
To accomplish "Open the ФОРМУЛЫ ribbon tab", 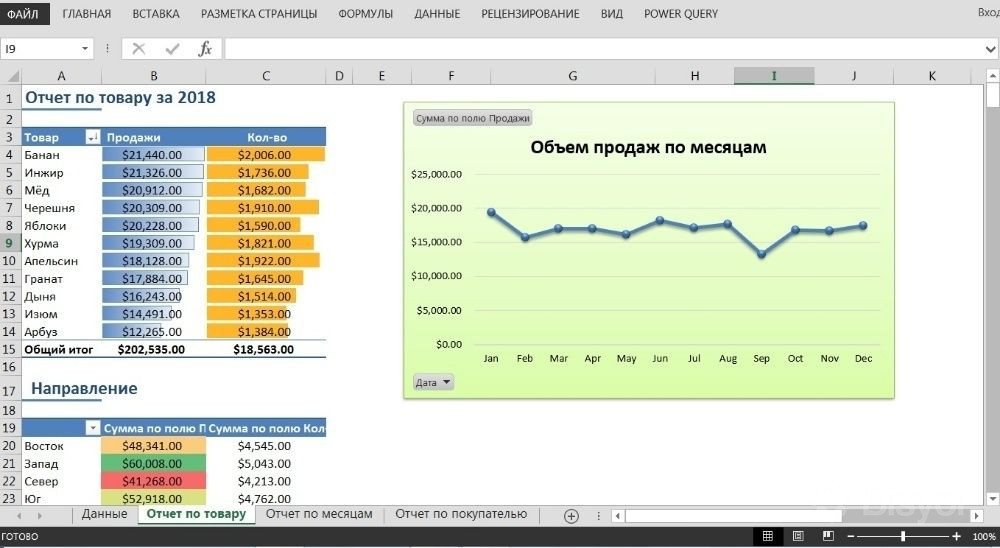I will [x=365, y=14].
